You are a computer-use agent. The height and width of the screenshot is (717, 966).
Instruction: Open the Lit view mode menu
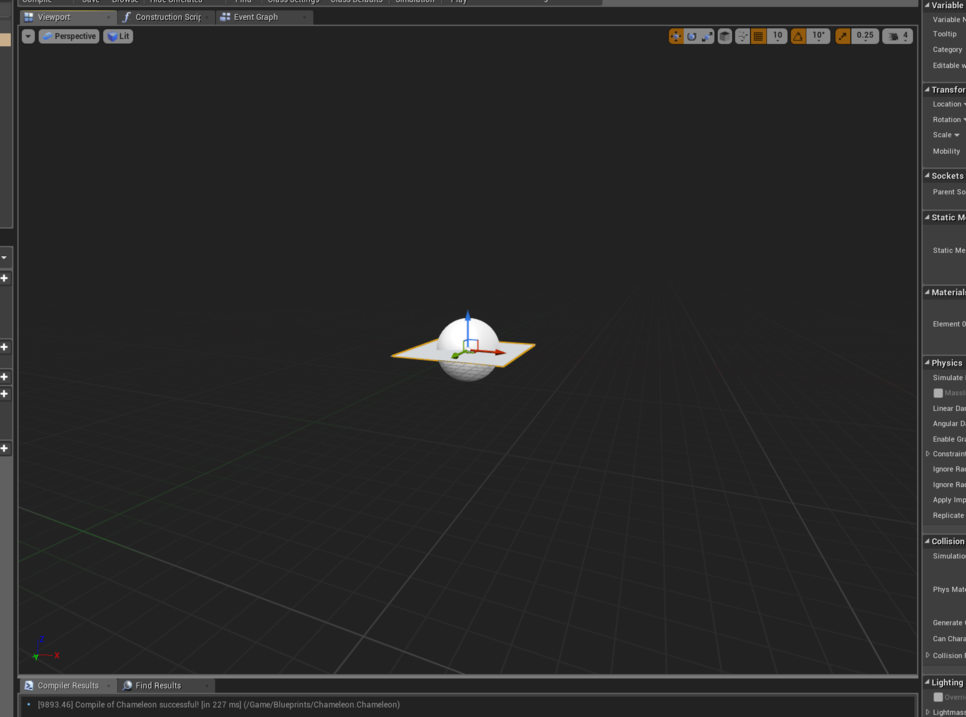point(118,36)
